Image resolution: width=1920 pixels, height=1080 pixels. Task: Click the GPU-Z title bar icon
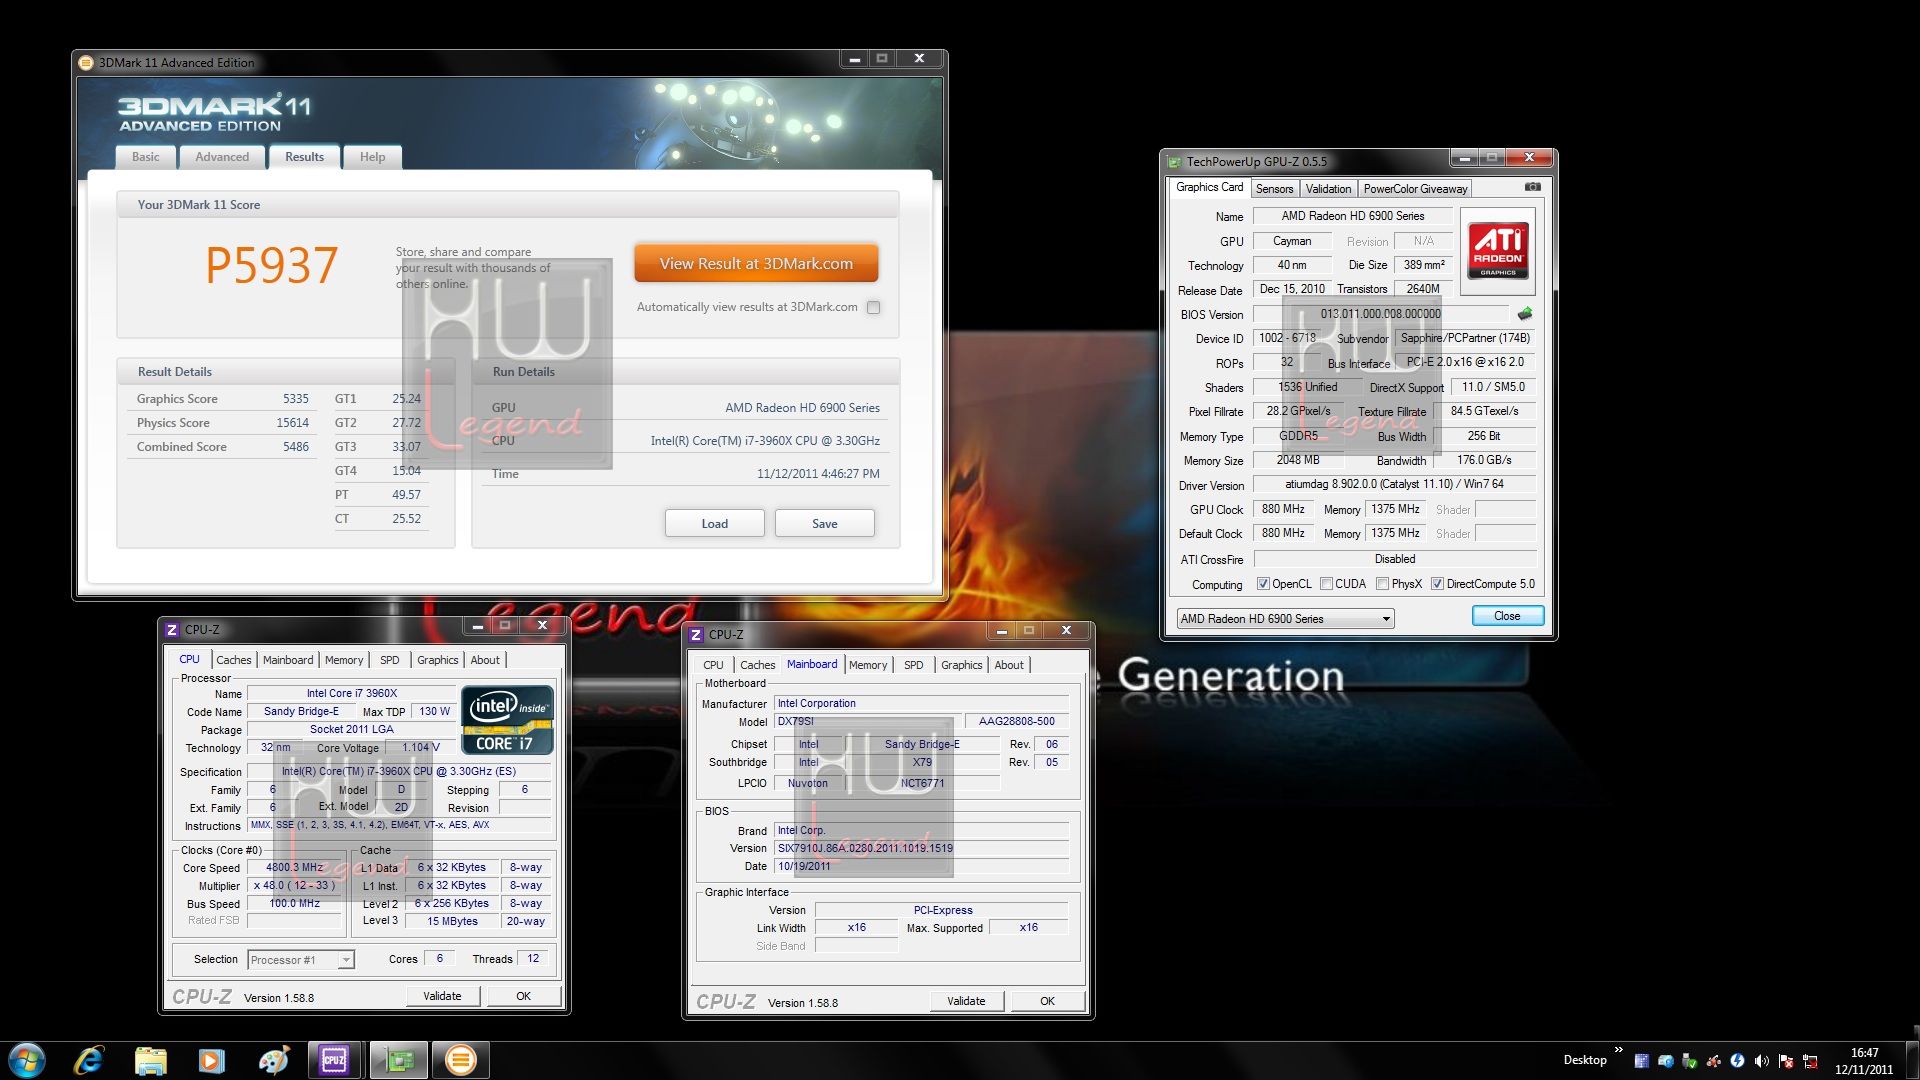pos(1174,161)
